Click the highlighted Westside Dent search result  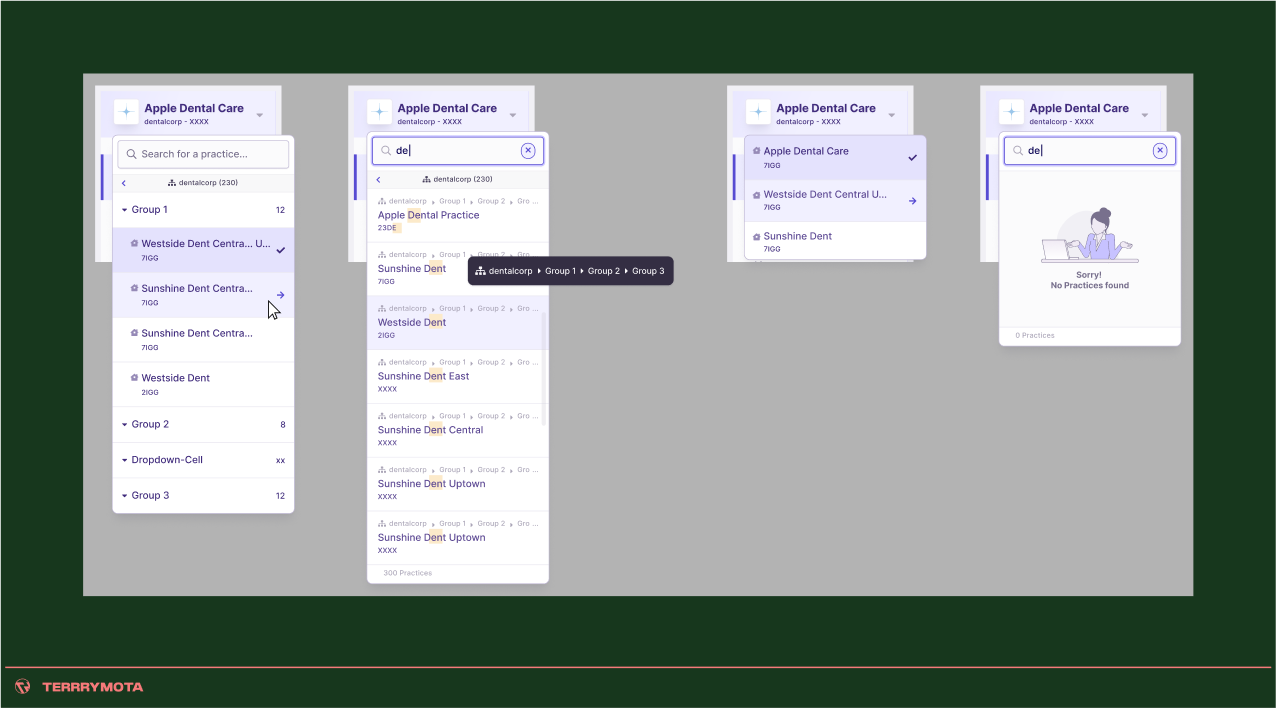tap(412, 322)
